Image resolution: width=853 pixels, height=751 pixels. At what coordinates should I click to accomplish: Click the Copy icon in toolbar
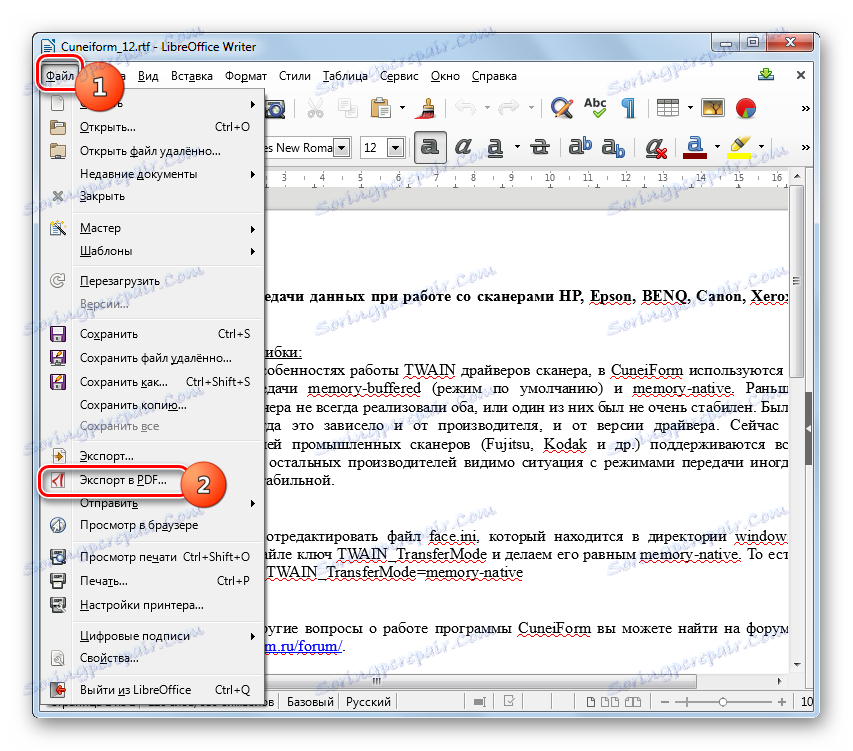pos(348,108)
